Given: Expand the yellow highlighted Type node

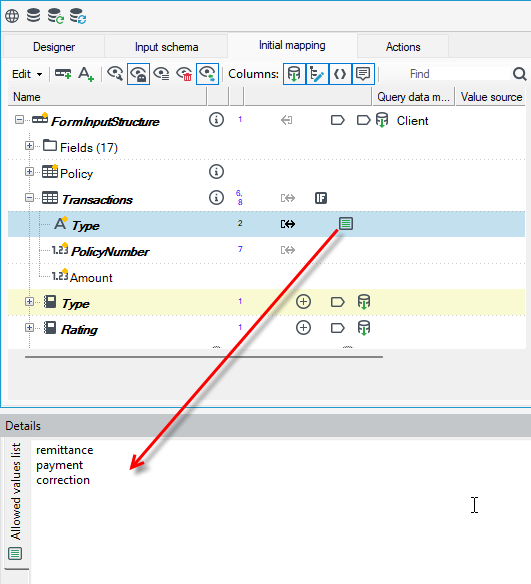Looking at the screenshot, I should point(29,302).
